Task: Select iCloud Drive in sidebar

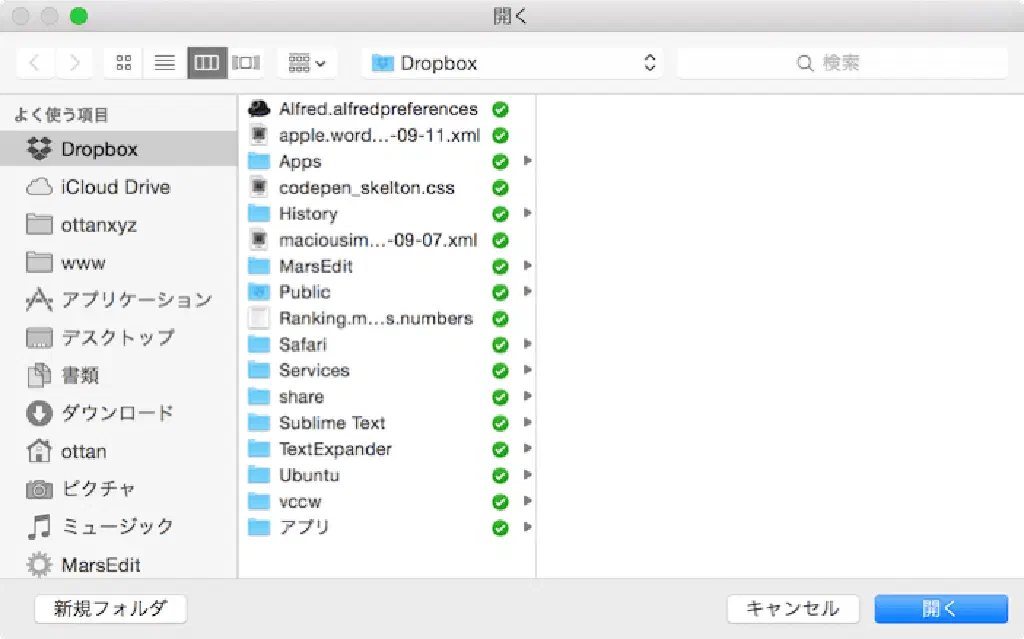Action: [115, 187]
